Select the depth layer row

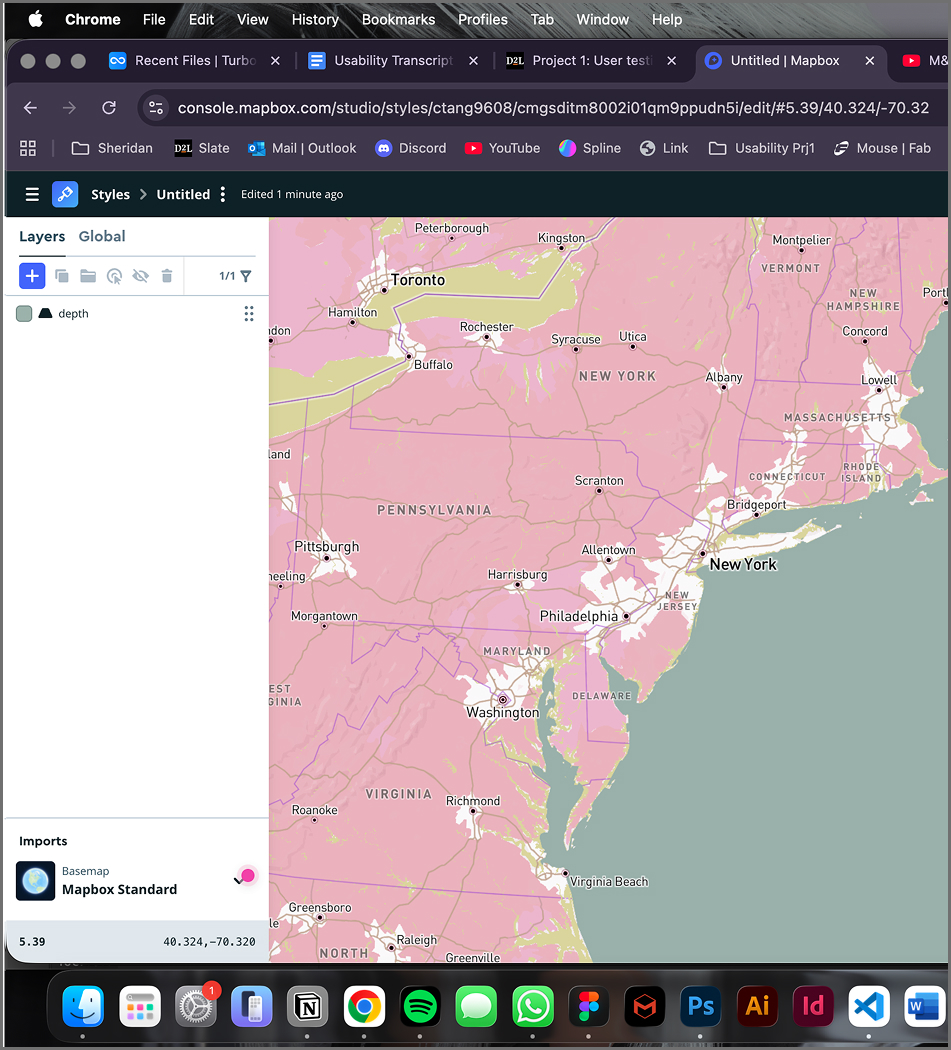click(x=130, y=314)
